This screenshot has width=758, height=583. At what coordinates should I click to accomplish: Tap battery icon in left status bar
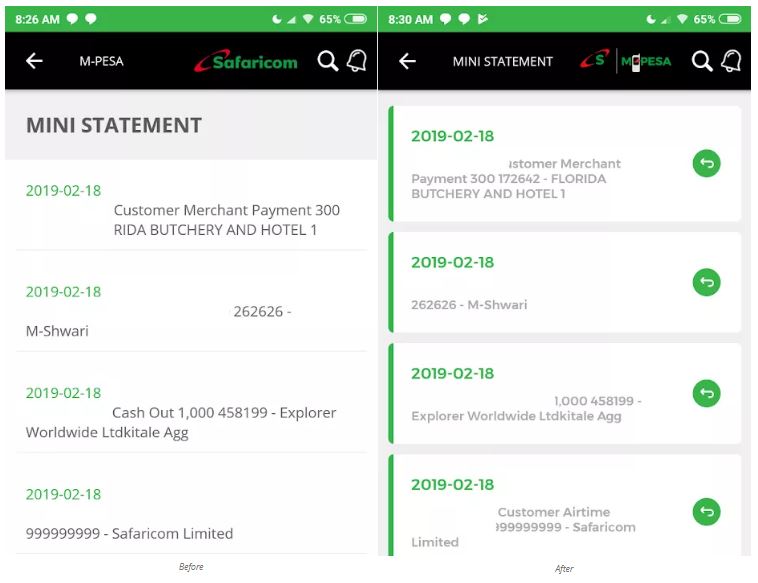point(356,19)
